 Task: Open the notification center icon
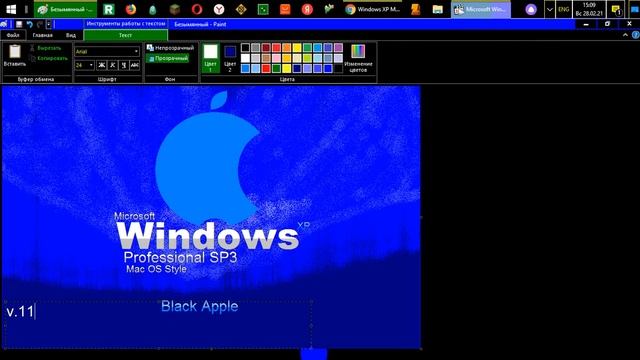(616, 9)
